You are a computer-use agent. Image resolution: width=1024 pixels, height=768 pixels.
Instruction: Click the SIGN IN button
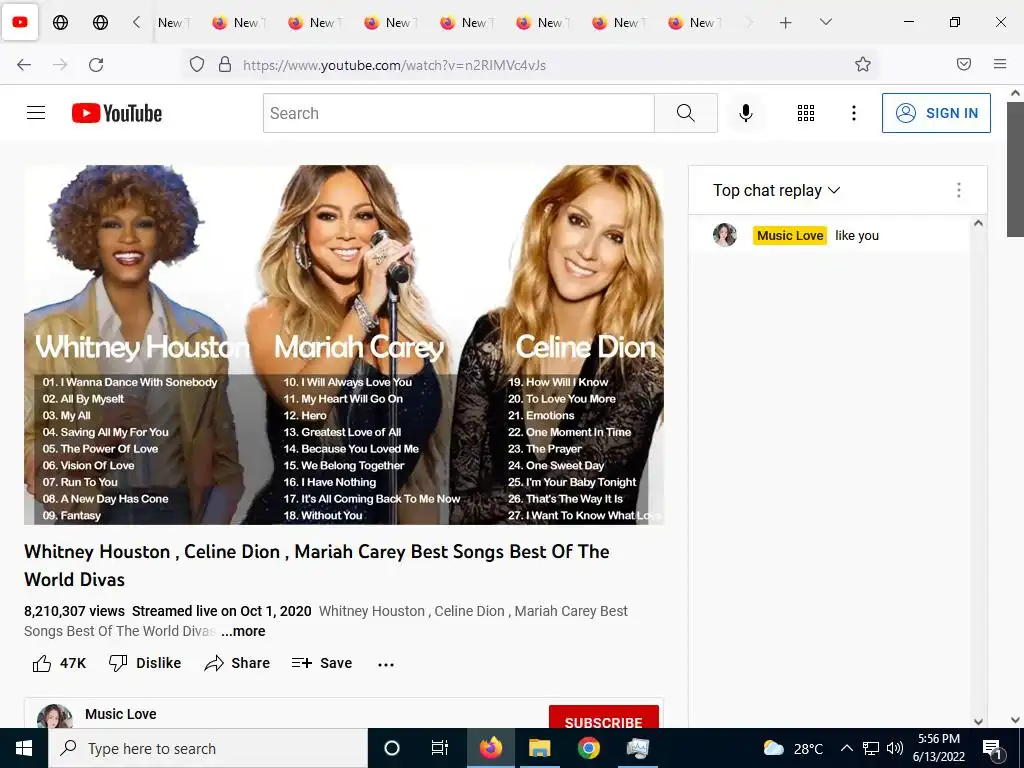(936, 113)
